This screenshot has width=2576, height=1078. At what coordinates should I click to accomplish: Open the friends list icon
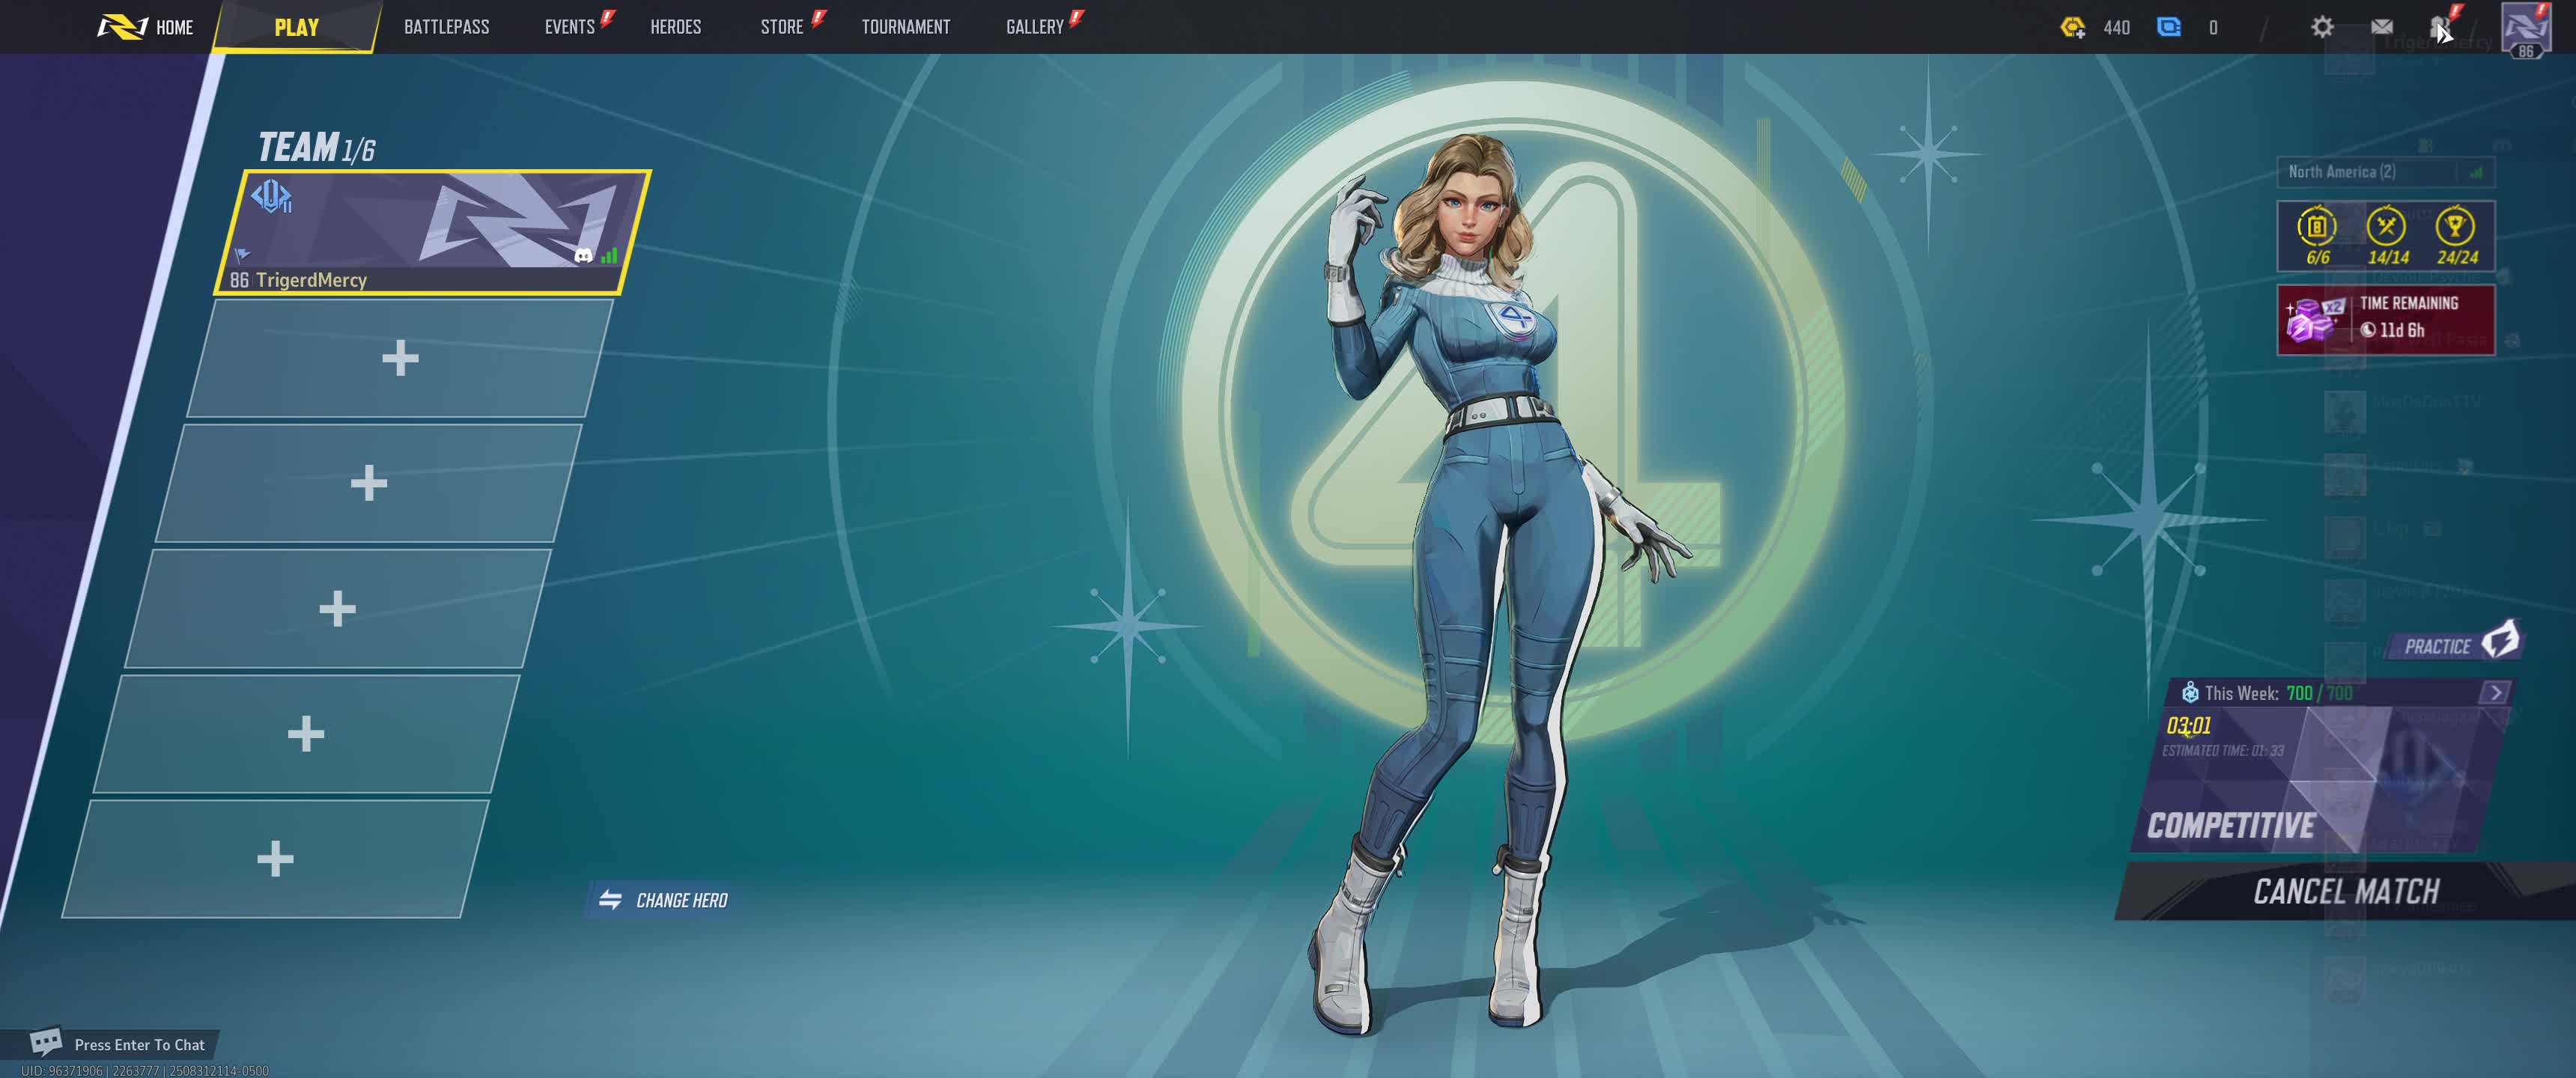tap(2441, 27)
